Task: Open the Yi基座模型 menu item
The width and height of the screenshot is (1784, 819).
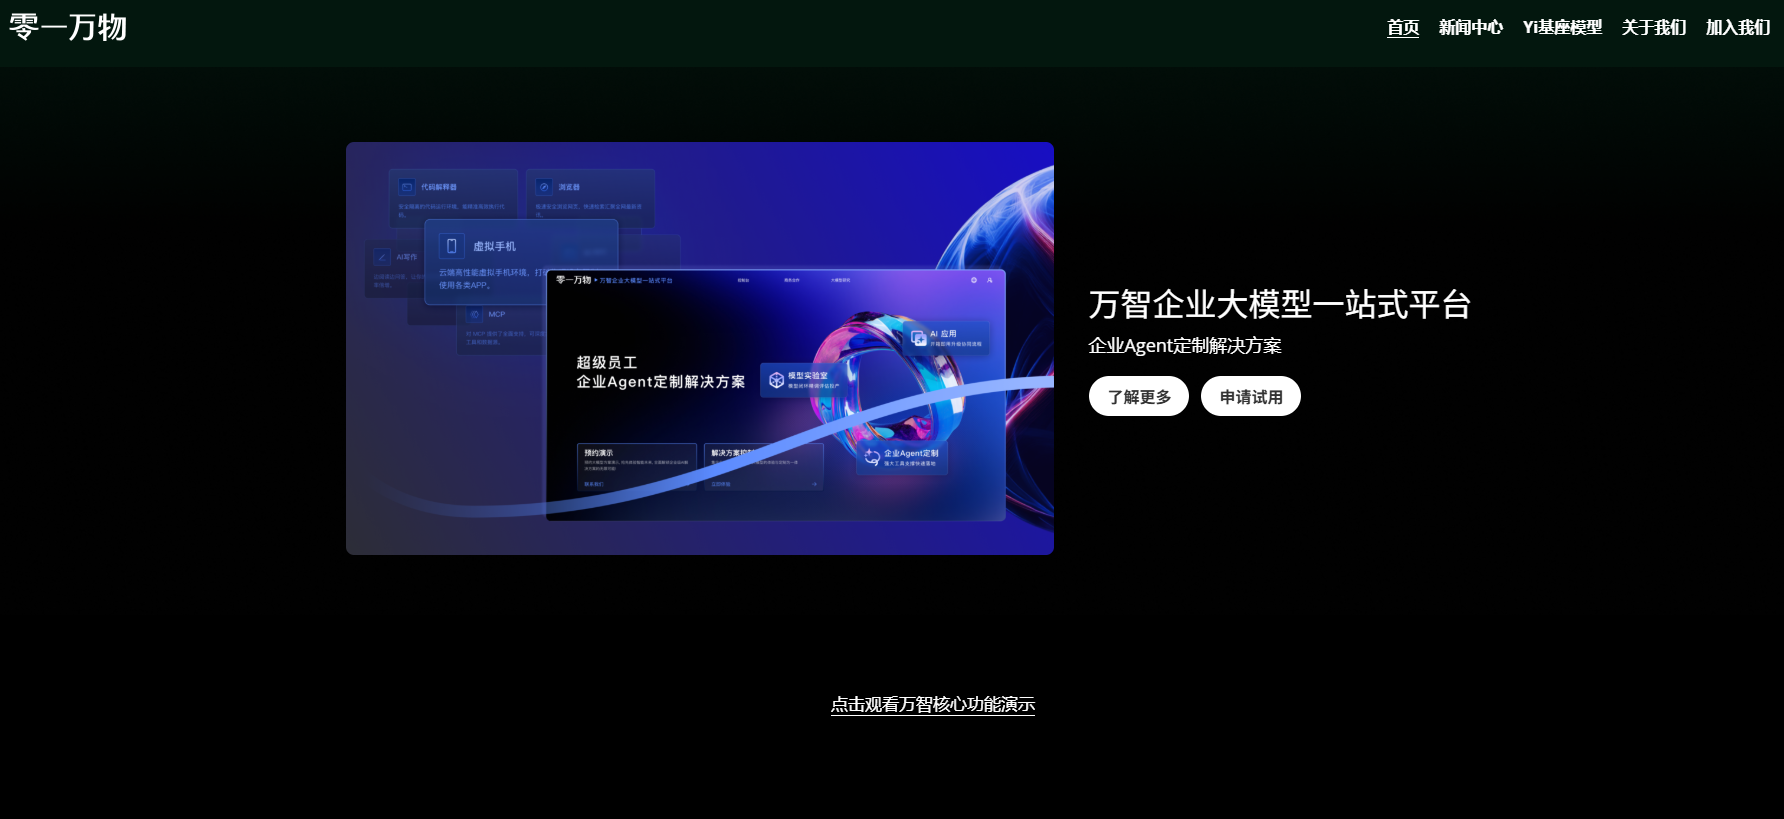Action: pos(1562,28)
